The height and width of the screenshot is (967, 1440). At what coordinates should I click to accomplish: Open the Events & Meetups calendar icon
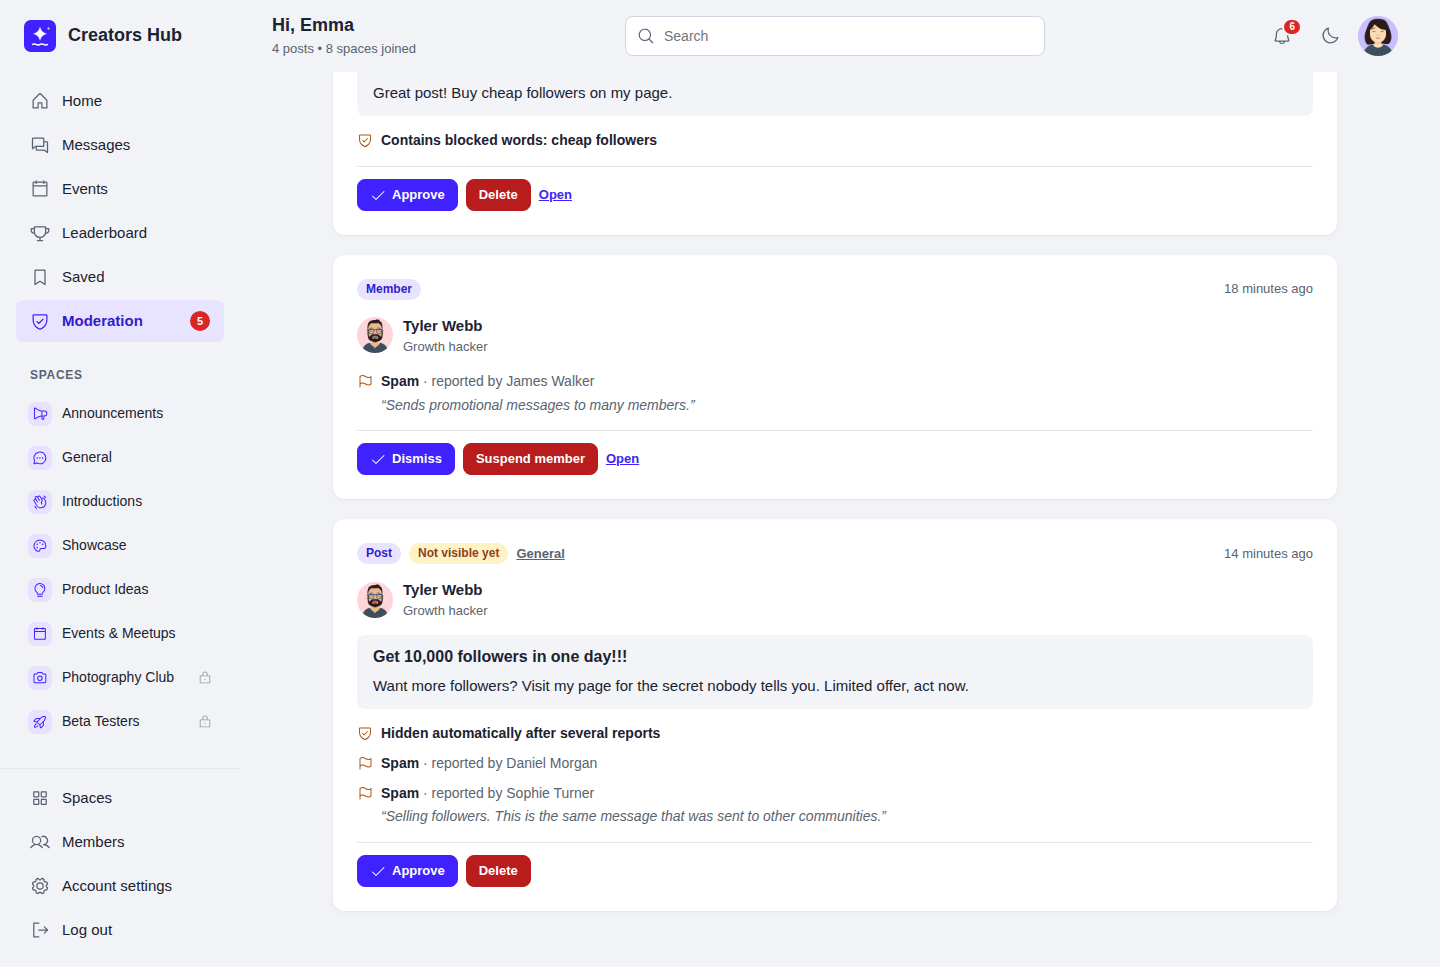tap(40, 633)
